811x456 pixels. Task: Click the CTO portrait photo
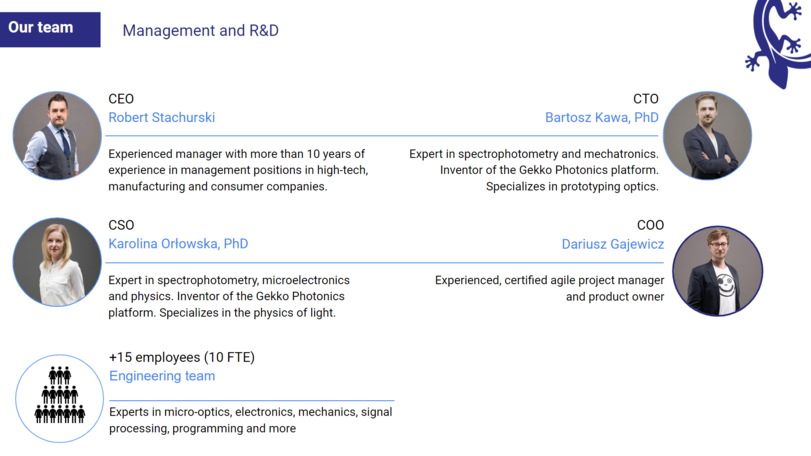(x=707, y=135)
